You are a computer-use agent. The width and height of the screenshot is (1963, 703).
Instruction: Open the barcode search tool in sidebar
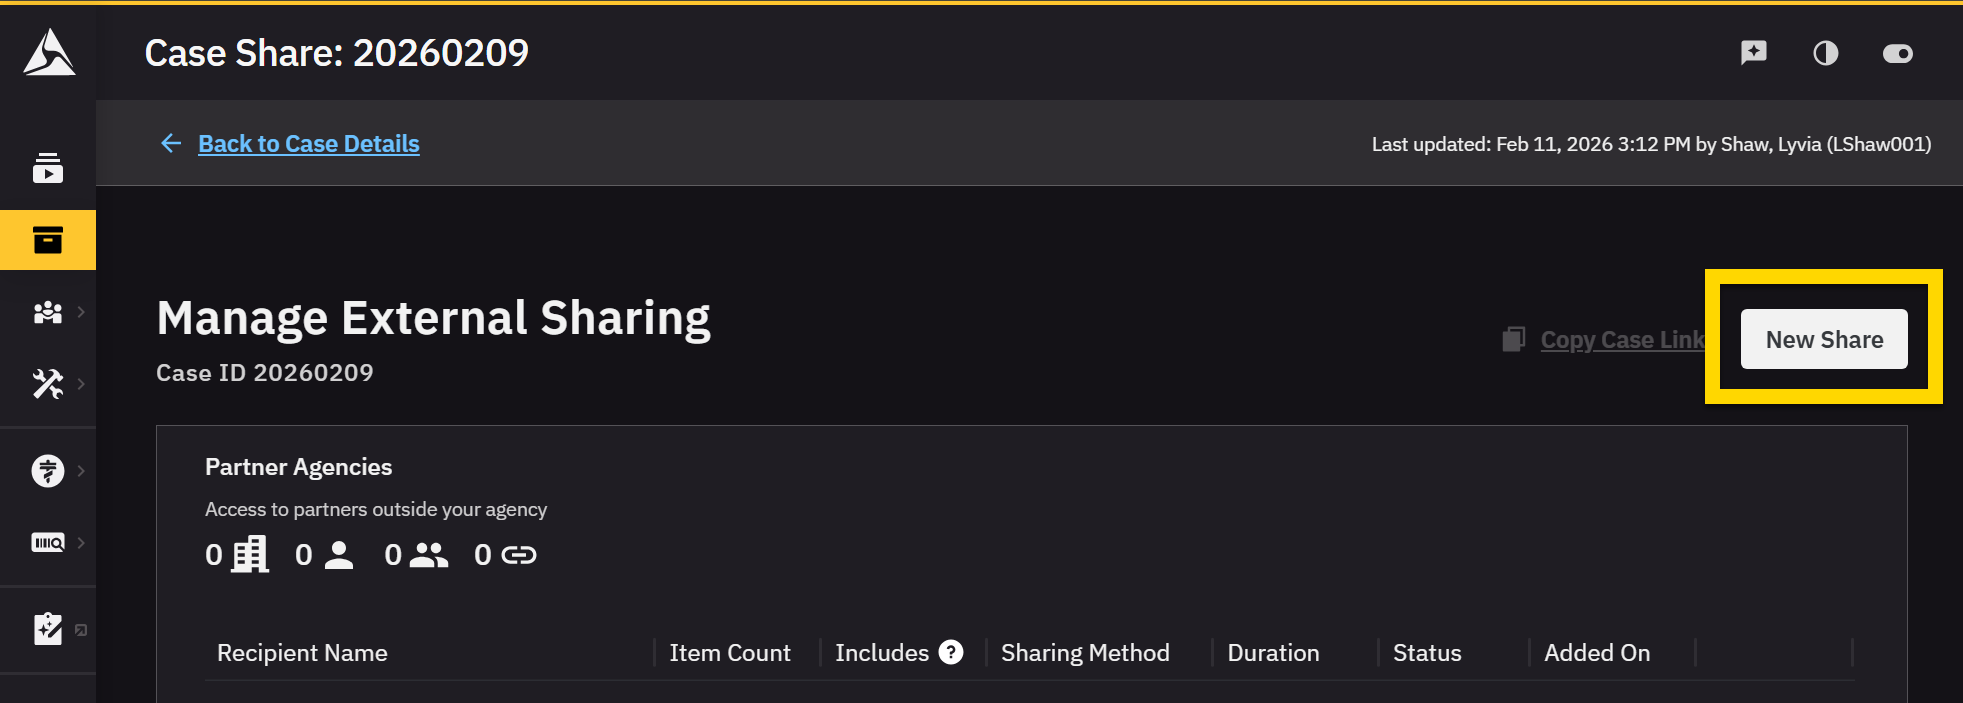[47, 542]
